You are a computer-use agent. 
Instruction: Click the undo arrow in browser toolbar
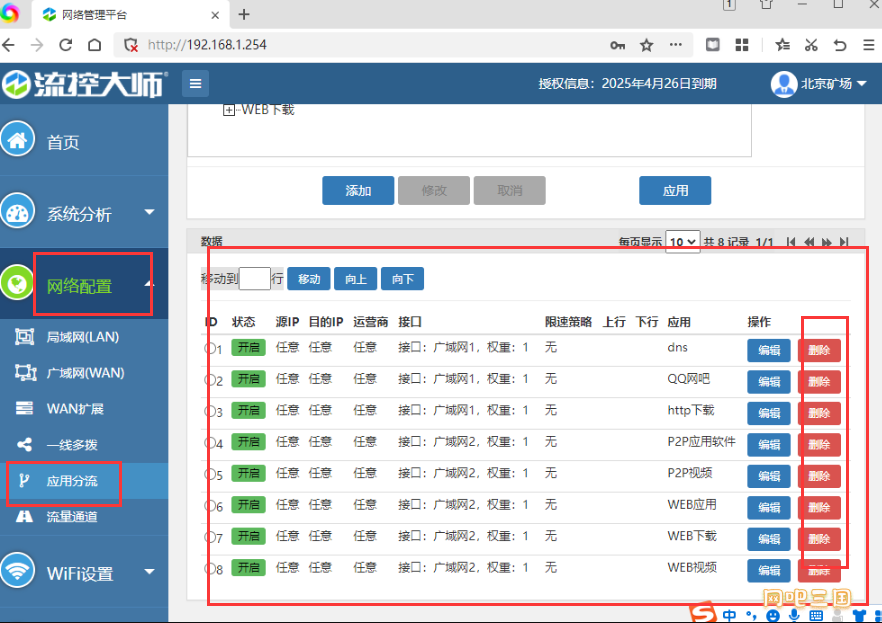(x=840, y=45)
